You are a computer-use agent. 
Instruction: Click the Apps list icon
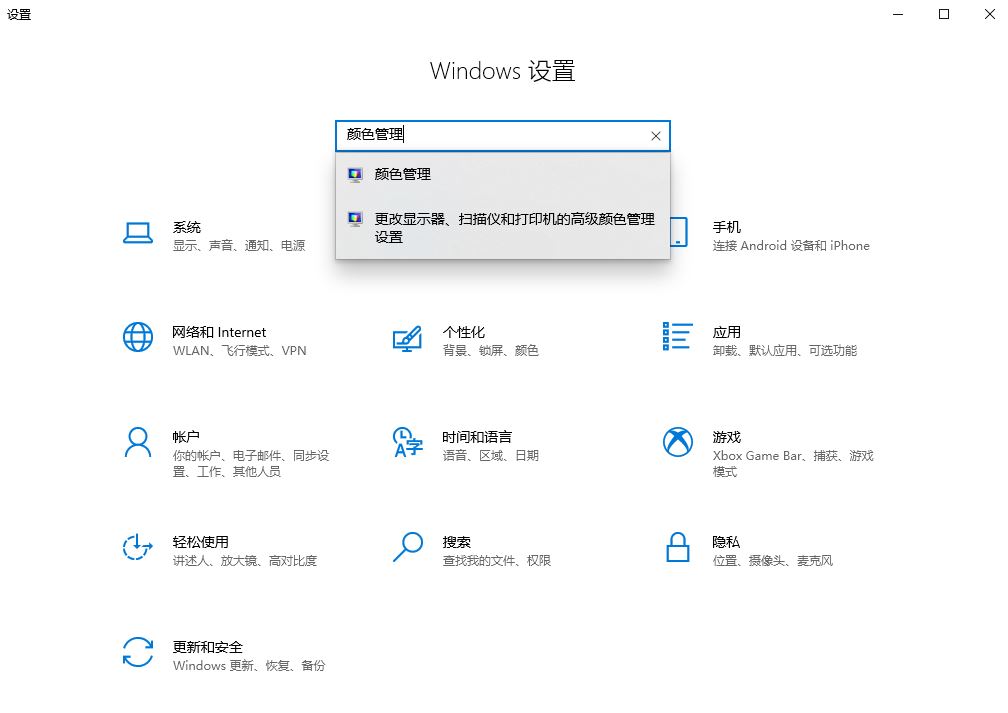coord(678,336)
